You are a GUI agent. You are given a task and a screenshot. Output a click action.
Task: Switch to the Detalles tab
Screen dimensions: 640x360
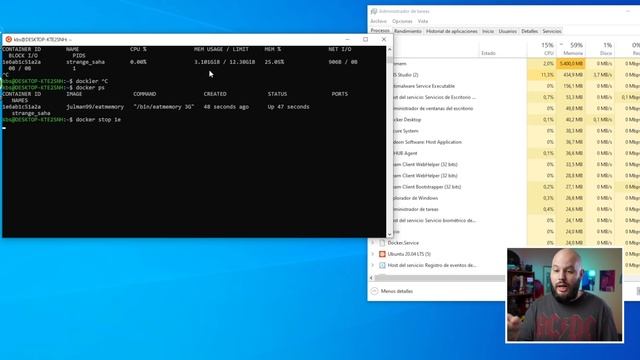529,31
